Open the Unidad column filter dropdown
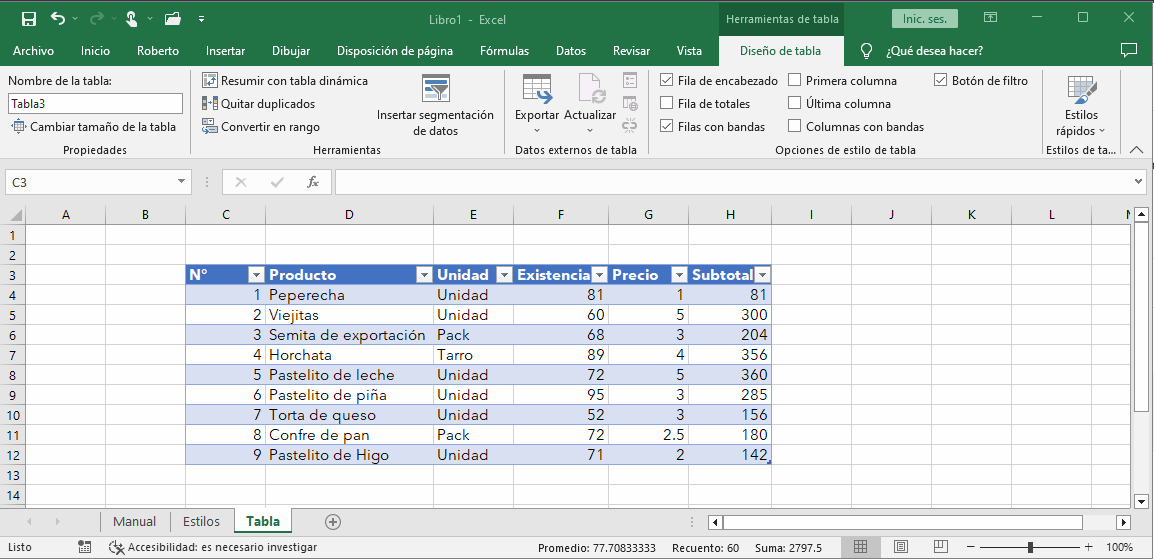The image size is (1154, 559). coord(504,275)
